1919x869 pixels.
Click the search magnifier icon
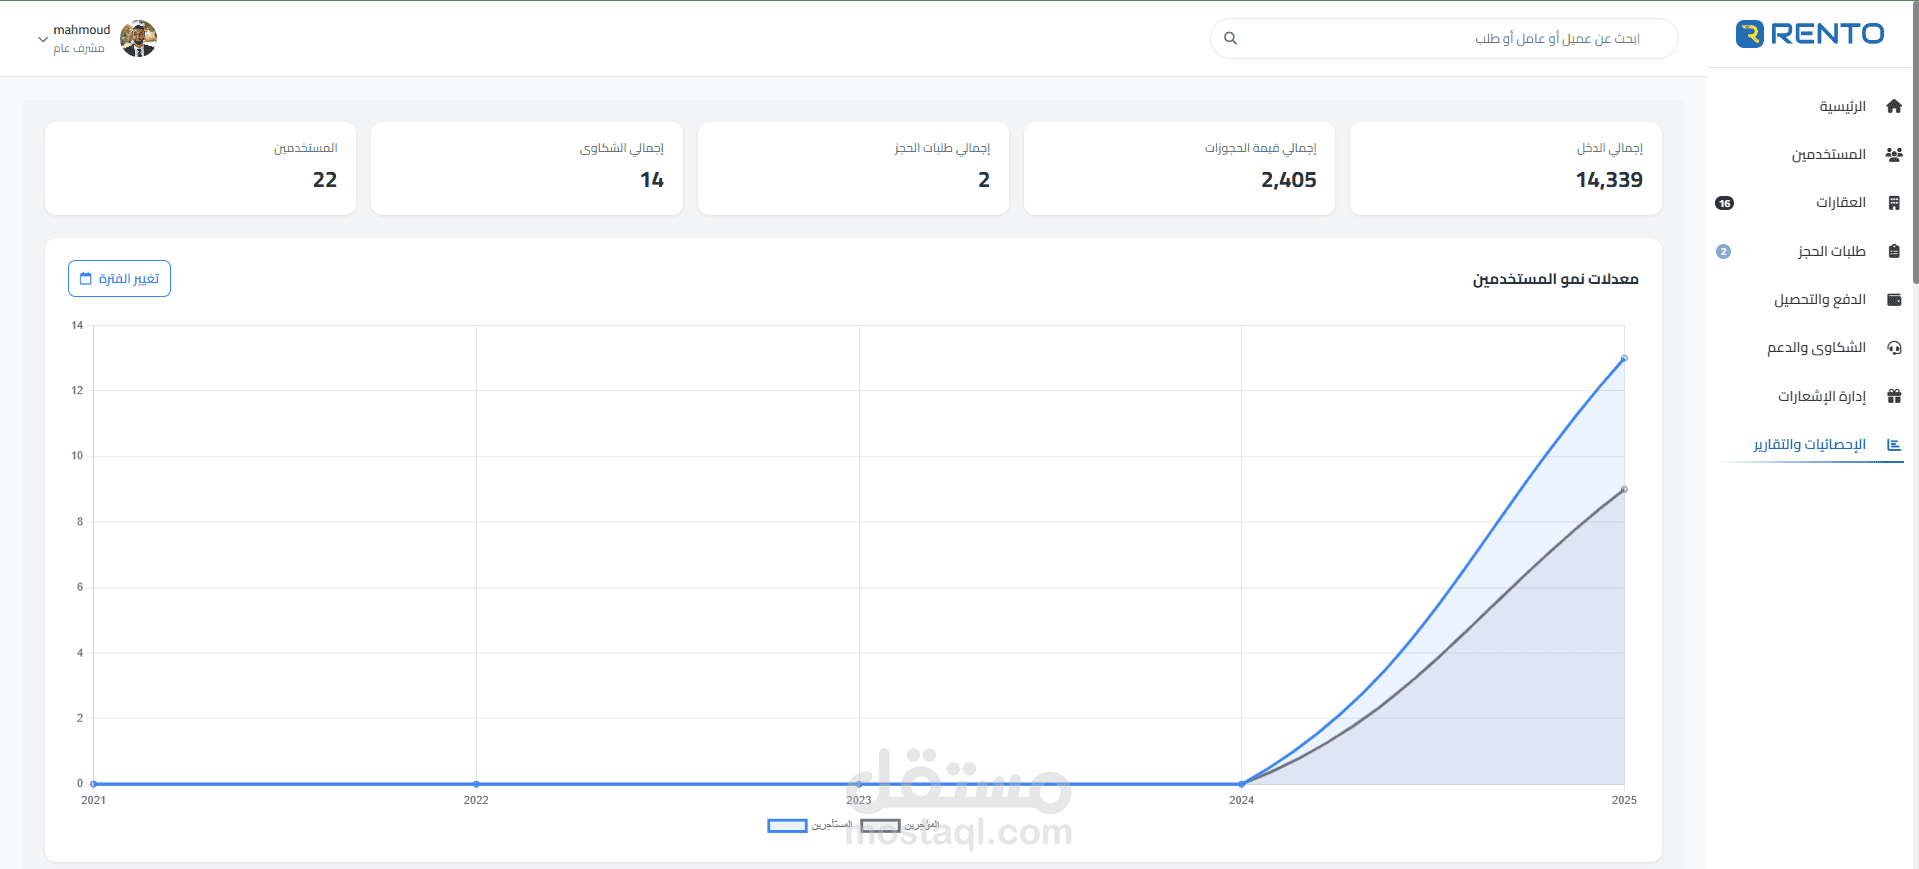[1230, 38]
